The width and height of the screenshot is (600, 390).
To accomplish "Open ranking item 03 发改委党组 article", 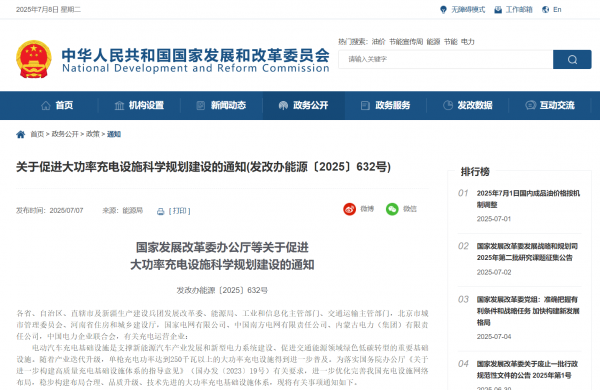I will pyautogui.click(x=528, y=311).
